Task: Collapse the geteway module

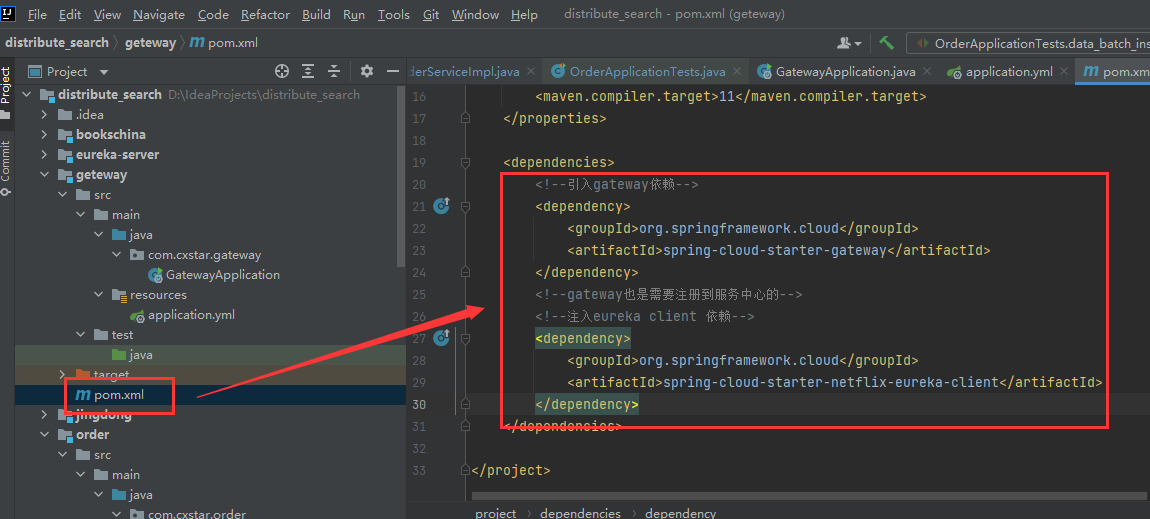Action: 45,175
